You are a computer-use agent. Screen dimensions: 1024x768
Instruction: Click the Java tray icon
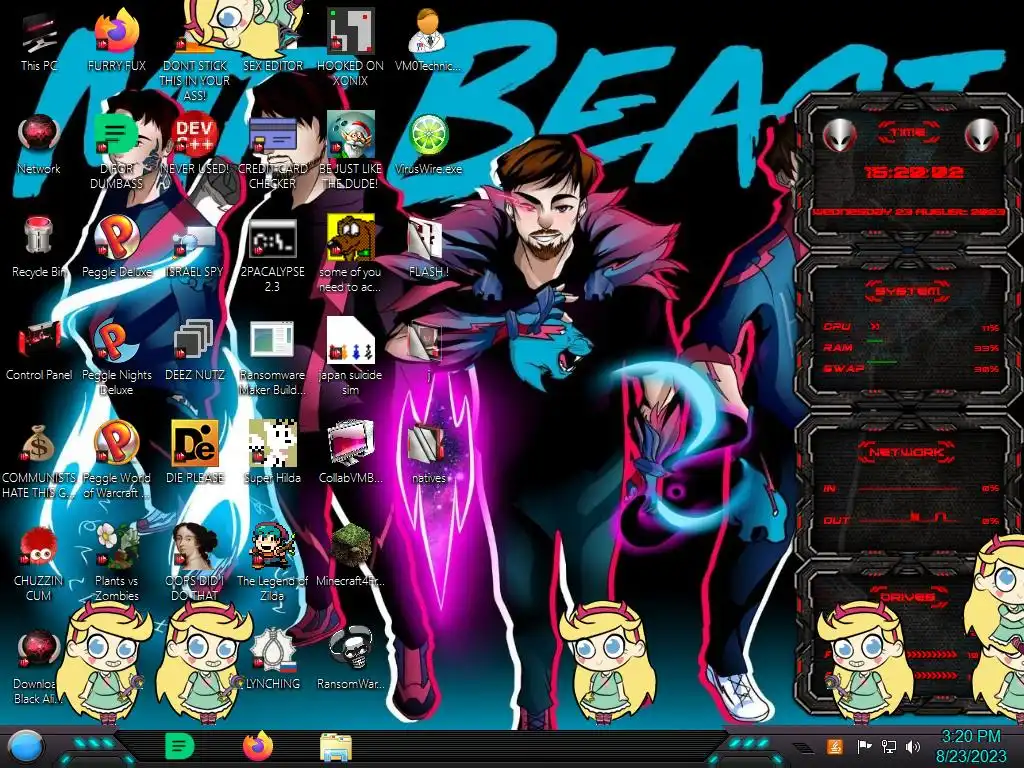(835, 746)
